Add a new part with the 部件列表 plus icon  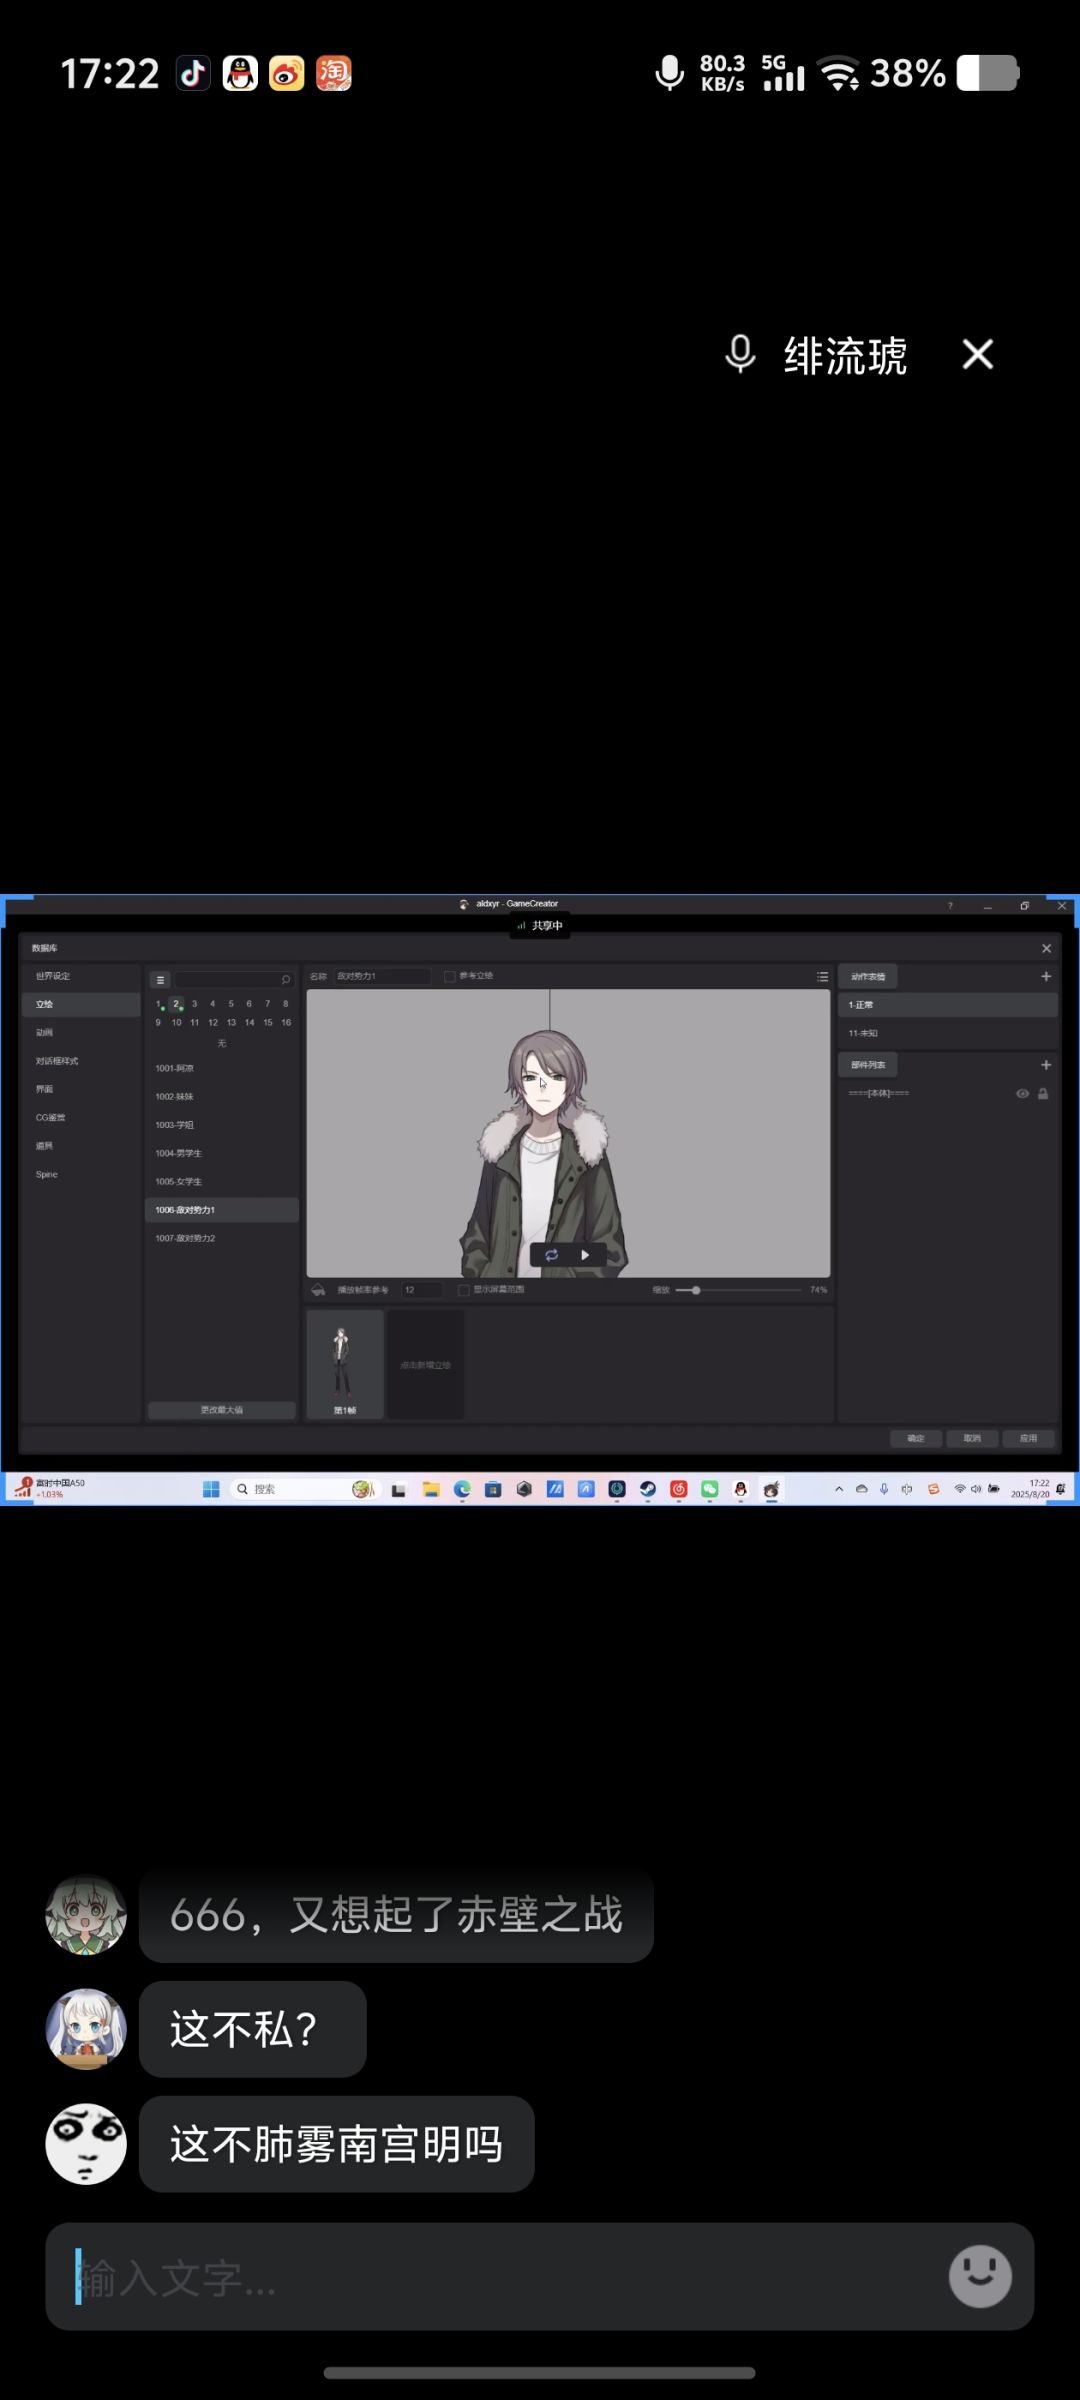pos(1046,1065)
